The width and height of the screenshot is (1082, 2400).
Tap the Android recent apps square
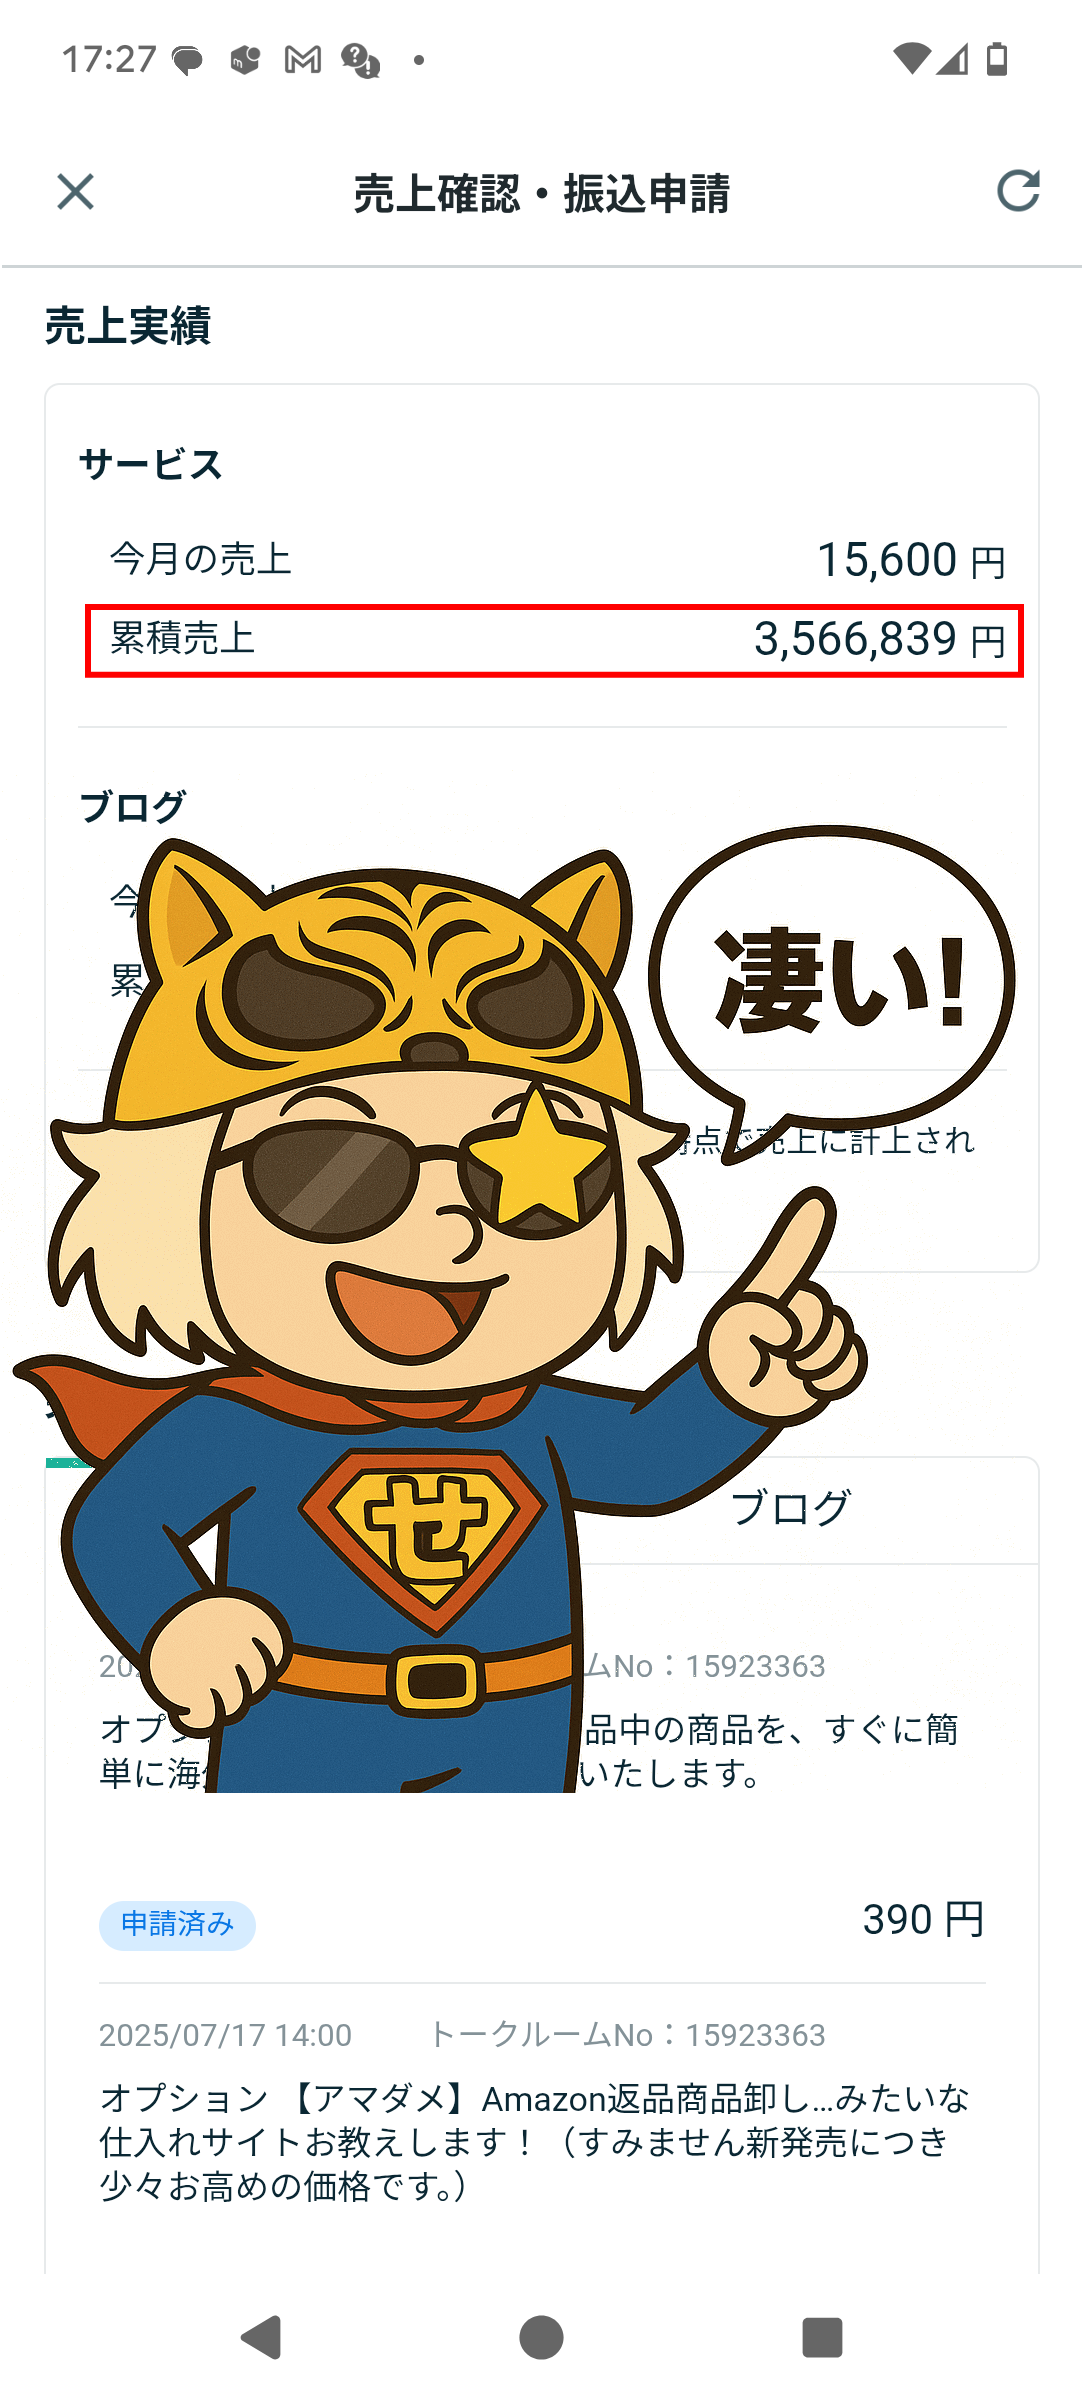822,2338
